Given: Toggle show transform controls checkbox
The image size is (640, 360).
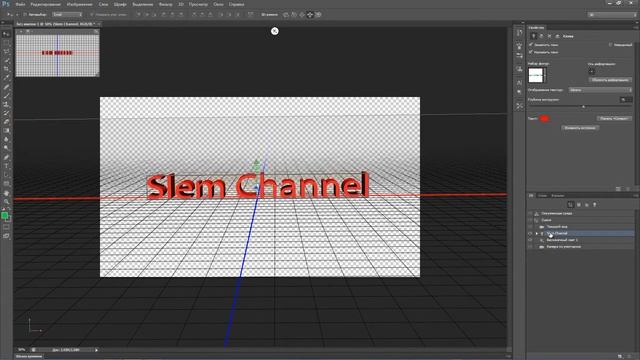Looking at the screenshot, I should 92,15.
